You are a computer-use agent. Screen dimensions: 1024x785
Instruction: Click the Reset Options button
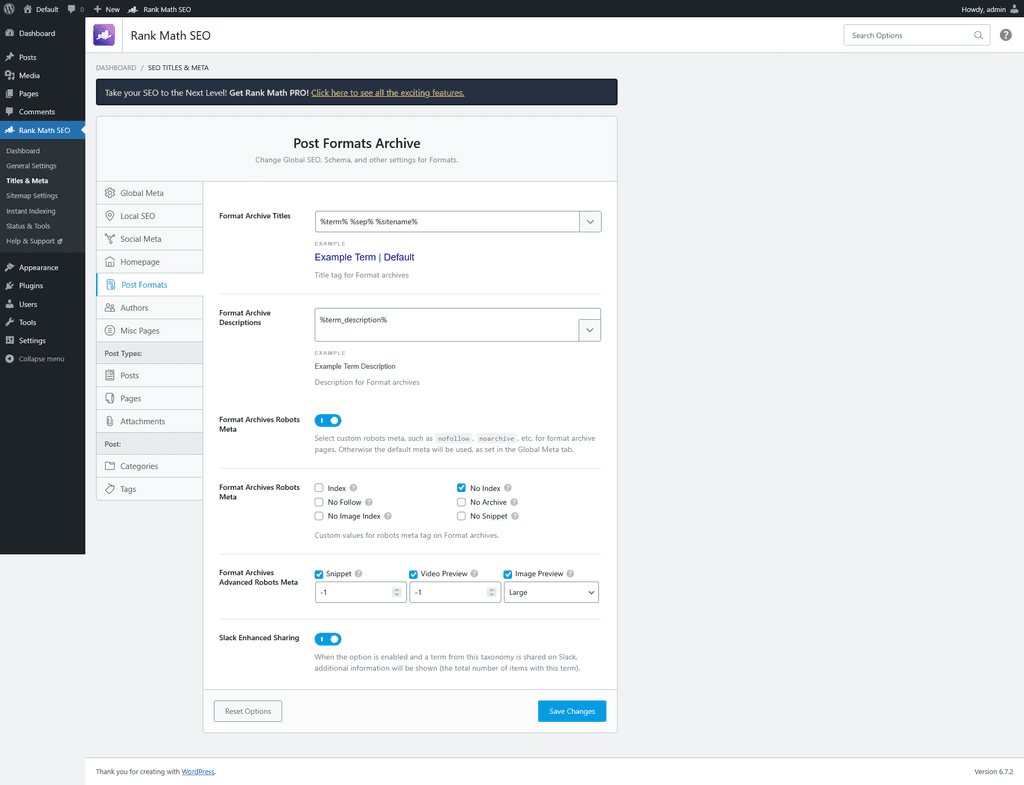pyautogui.click(x=248, y=711)
